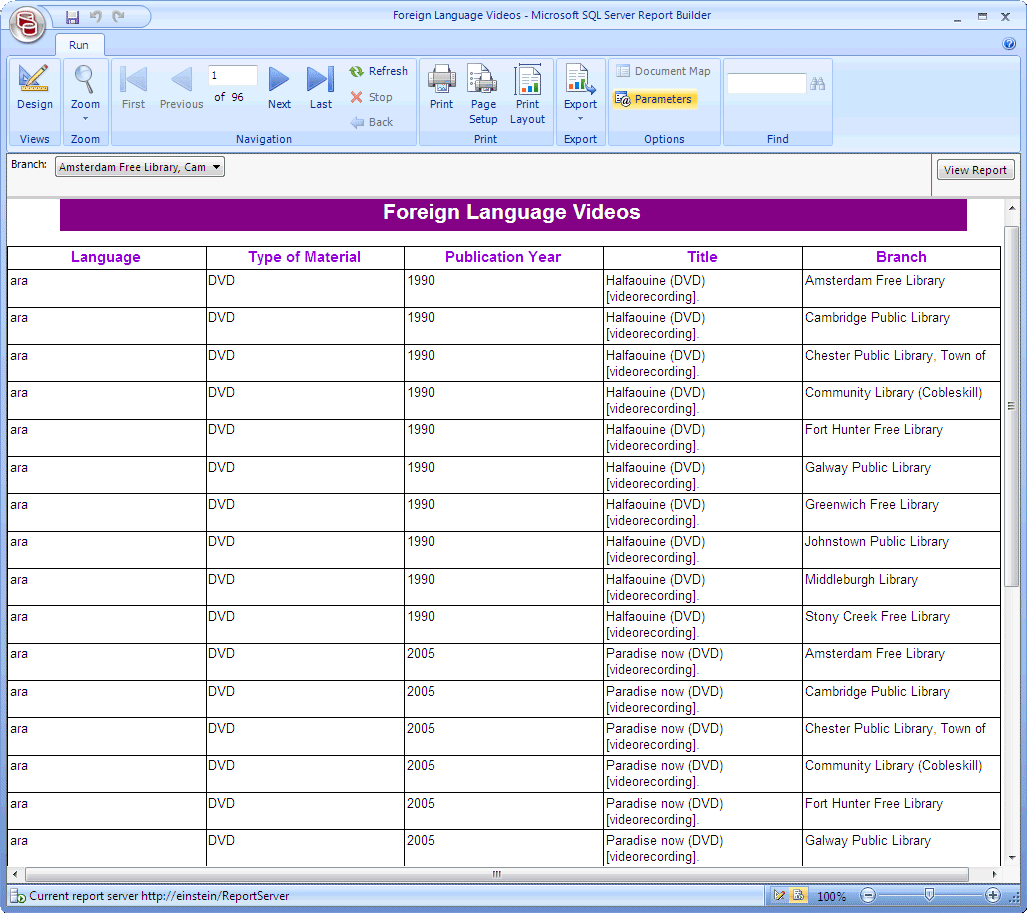This screenshot has height=913, width=1027.
Task: Expand the Export options menu
Action: [x=580, y=94]
